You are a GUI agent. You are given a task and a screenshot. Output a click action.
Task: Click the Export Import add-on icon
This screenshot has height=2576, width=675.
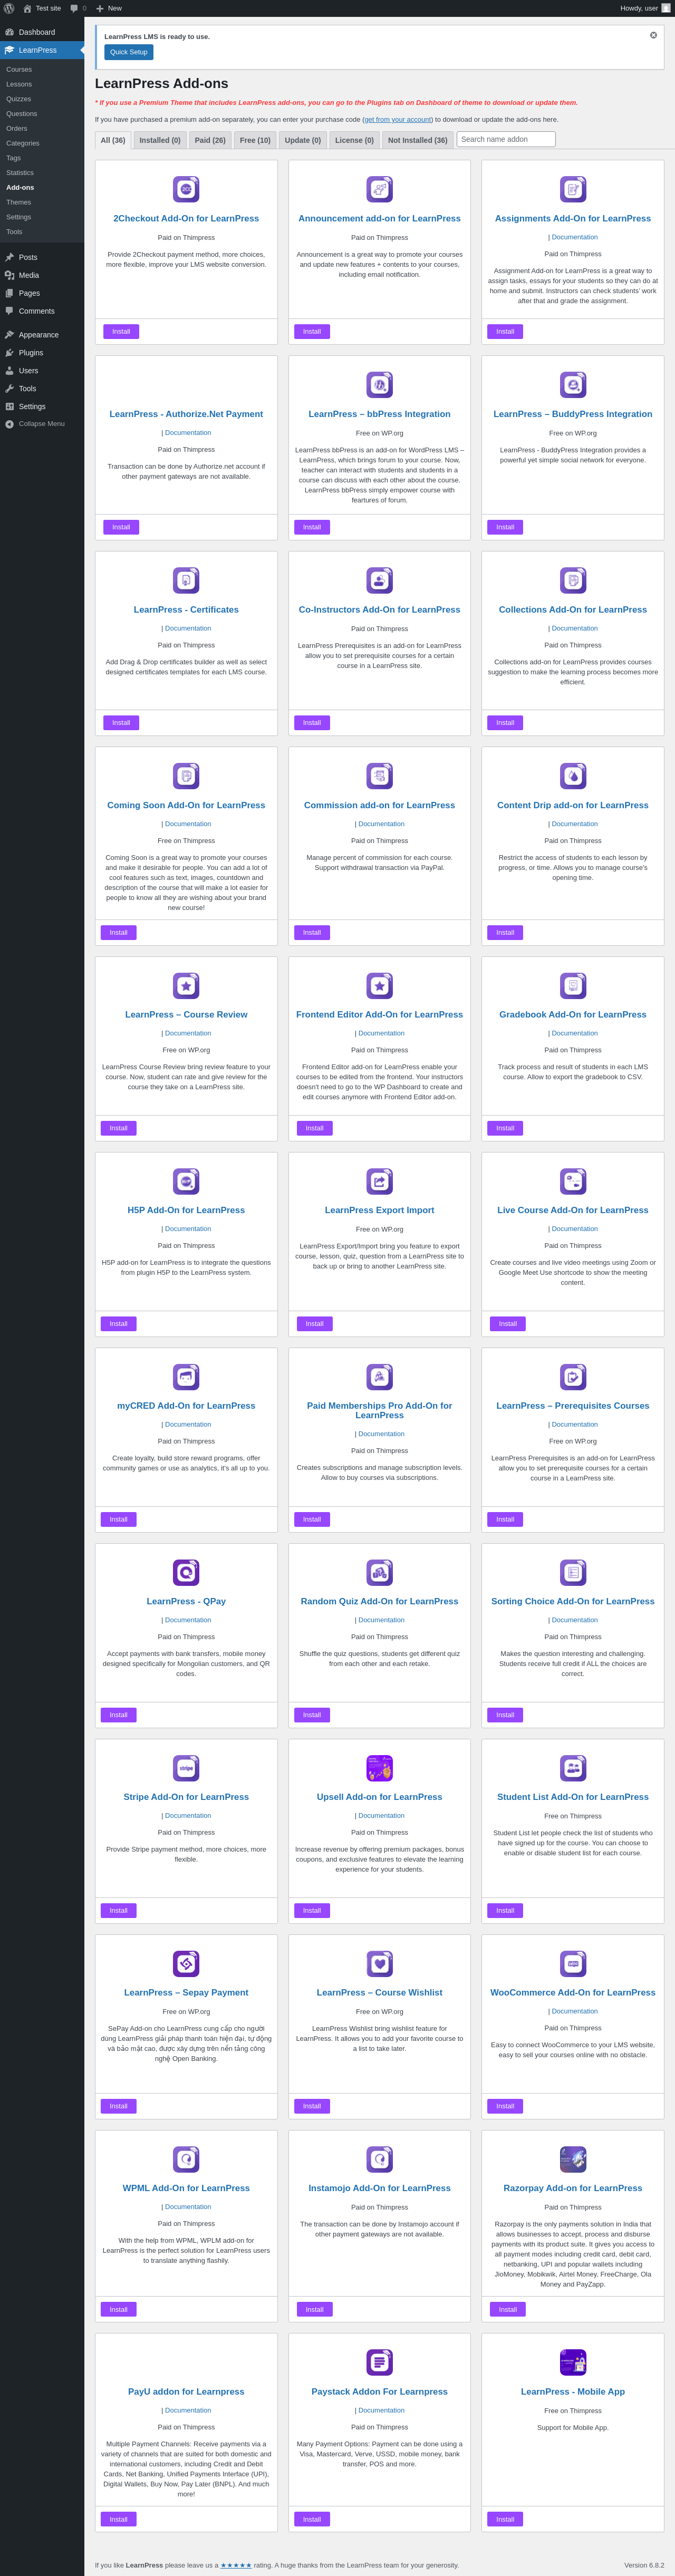click(379, 1181)
